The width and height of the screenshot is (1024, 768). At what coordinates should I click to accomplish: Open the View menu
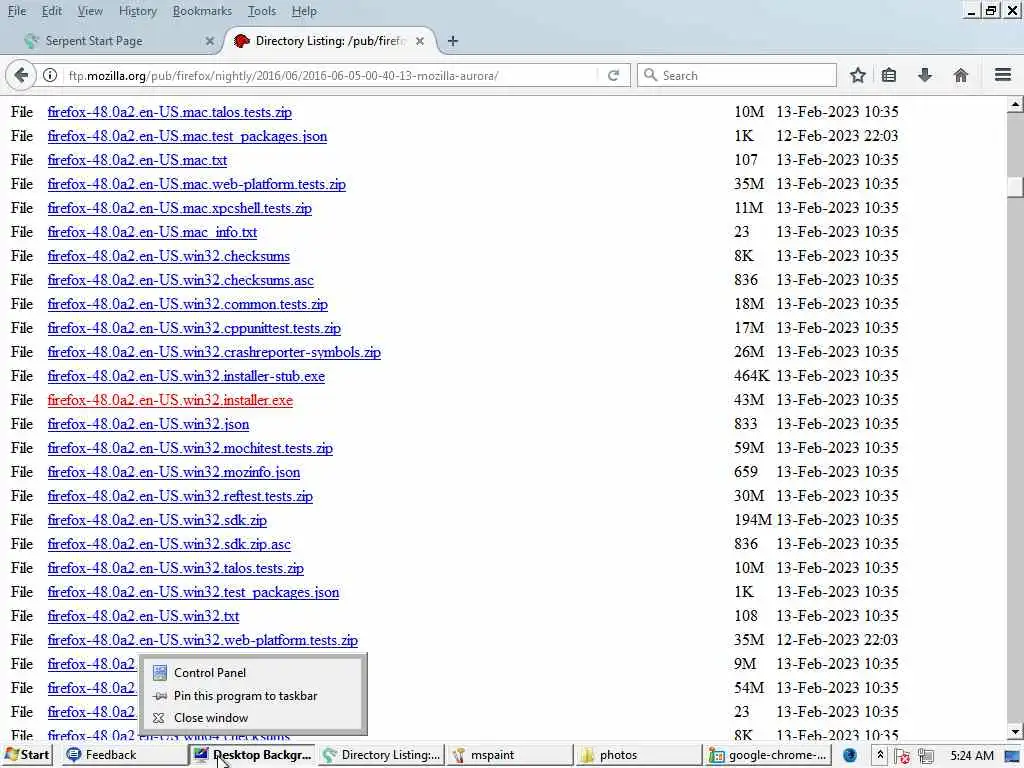click(89, 11)
